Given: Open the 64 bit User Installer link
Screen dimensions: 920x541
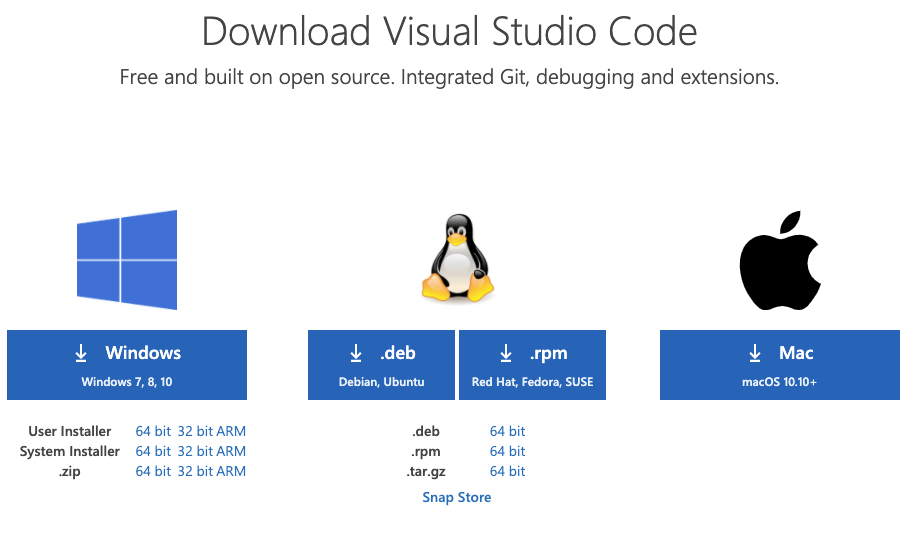Looking at the screenshot, I should click(153, 431).
